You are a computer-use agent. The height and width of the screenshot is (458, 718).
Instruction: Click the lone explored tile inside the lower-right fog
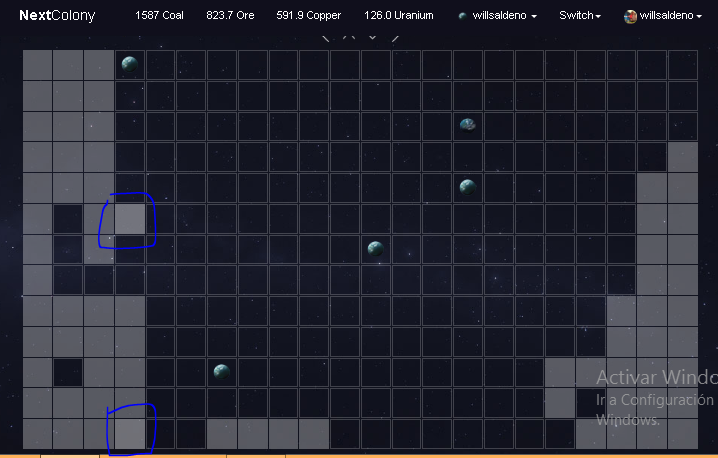[x=591, y=403]
